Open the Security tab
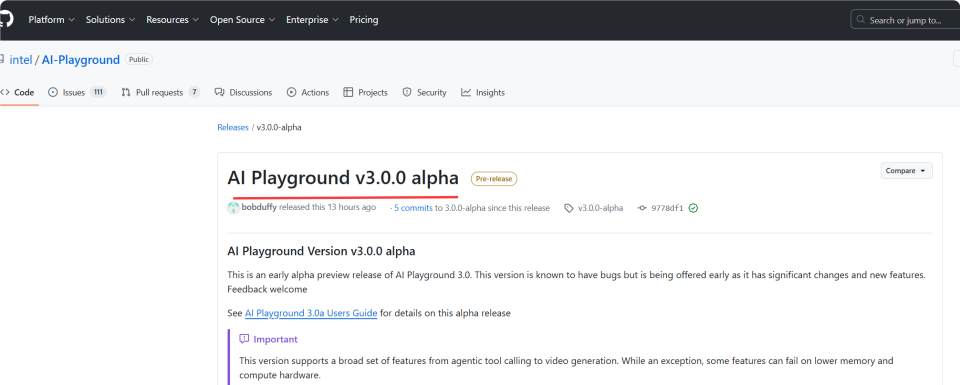This screenshot has width=960, height=385. pos(424,92)
